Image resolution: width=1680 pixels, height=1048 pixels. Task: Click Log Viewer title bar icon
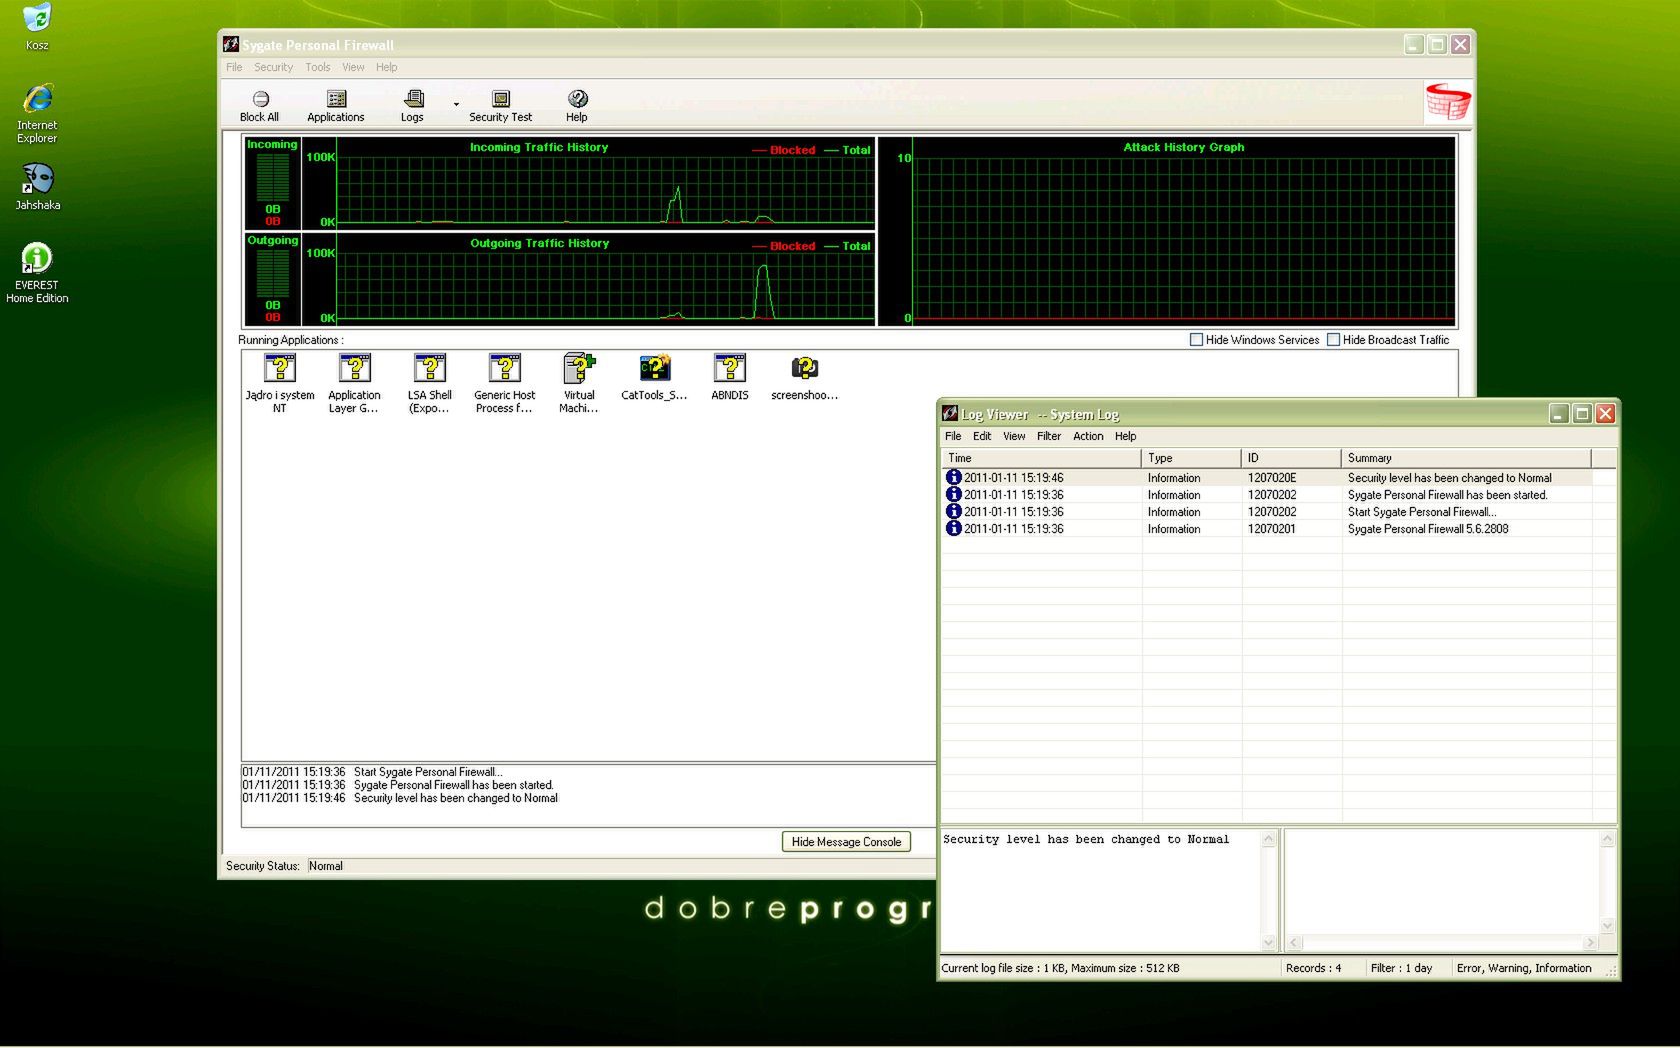point(950,413)
